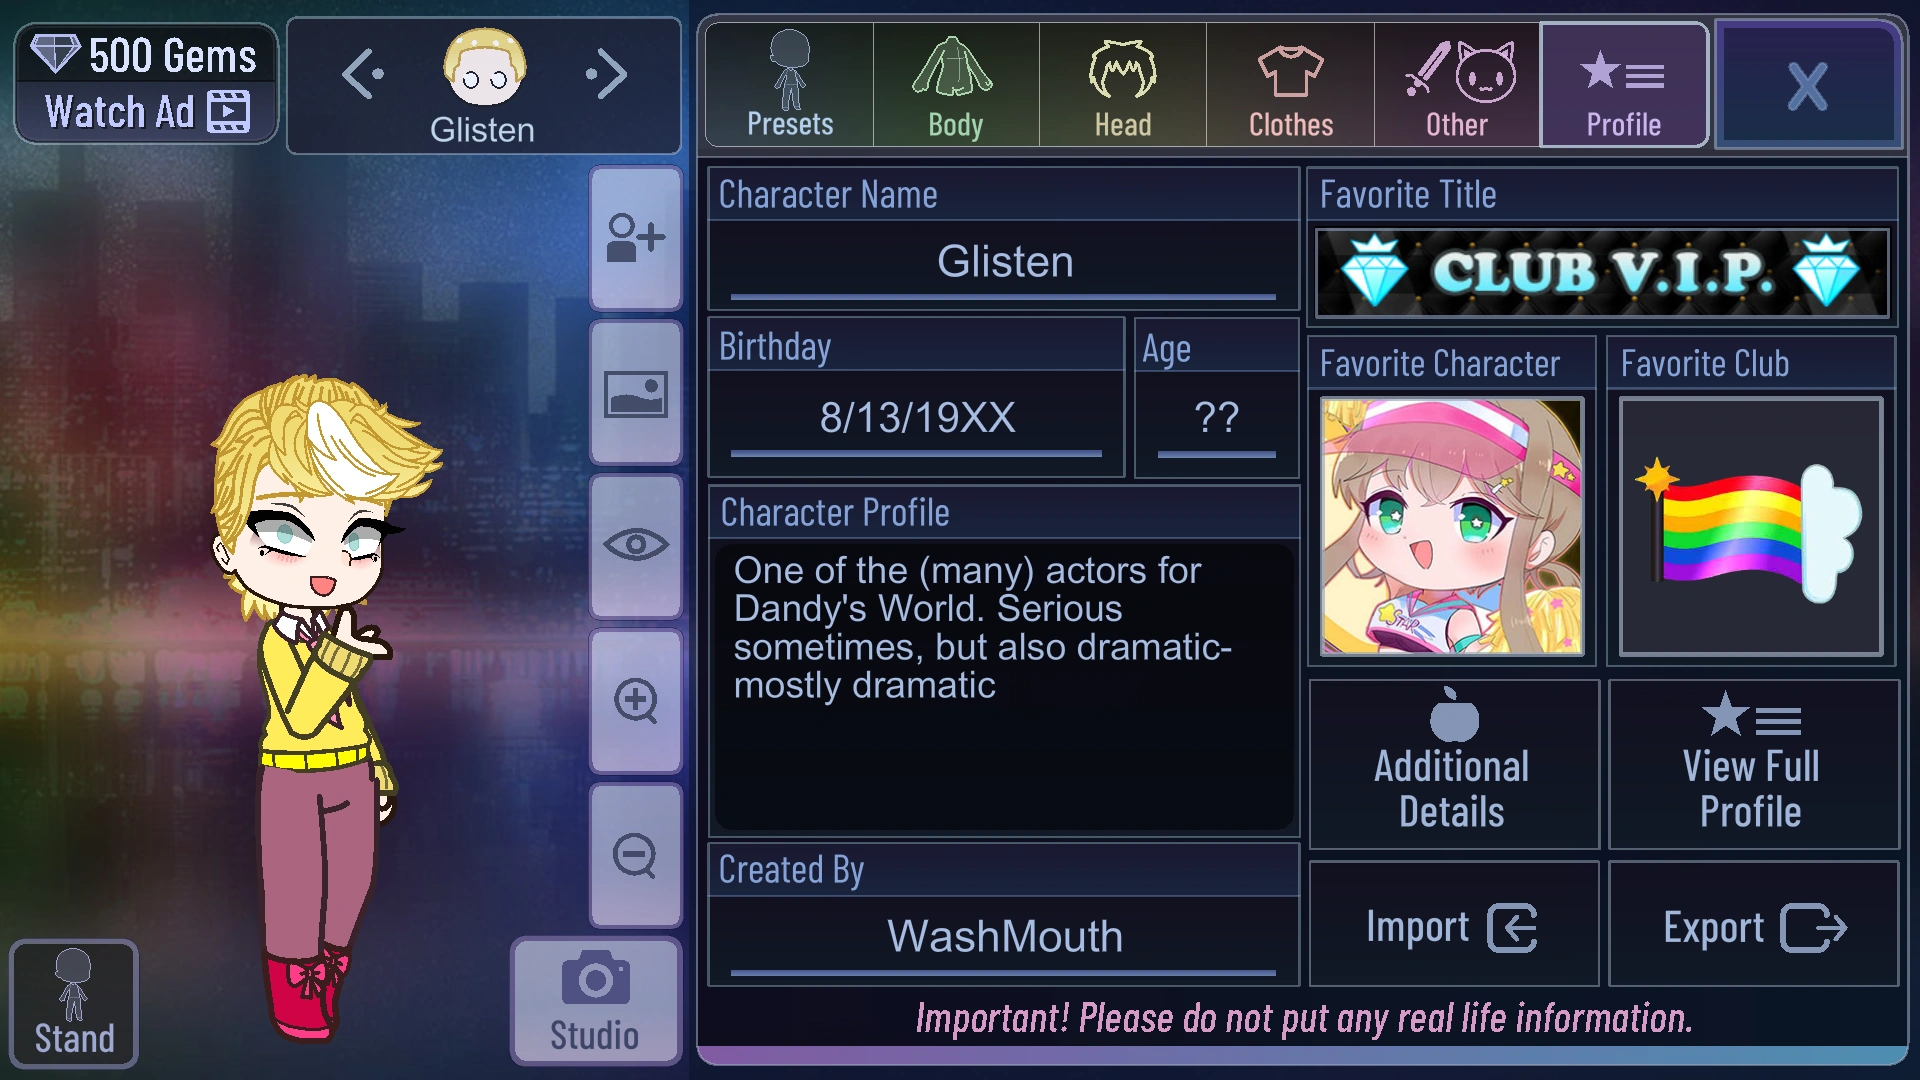
Task: Switch to the Body tab
Action: point(956,85)
